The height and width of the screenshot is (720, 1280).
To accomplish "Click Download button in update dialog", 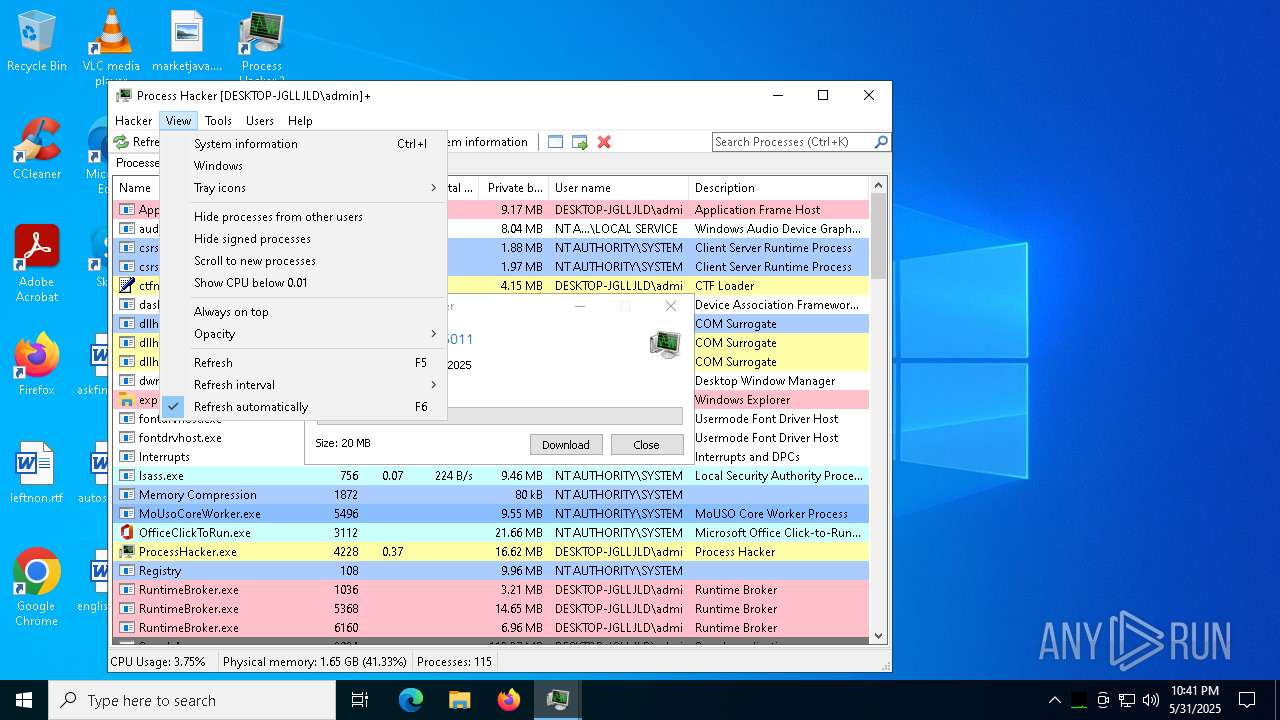I will (566, 445).
